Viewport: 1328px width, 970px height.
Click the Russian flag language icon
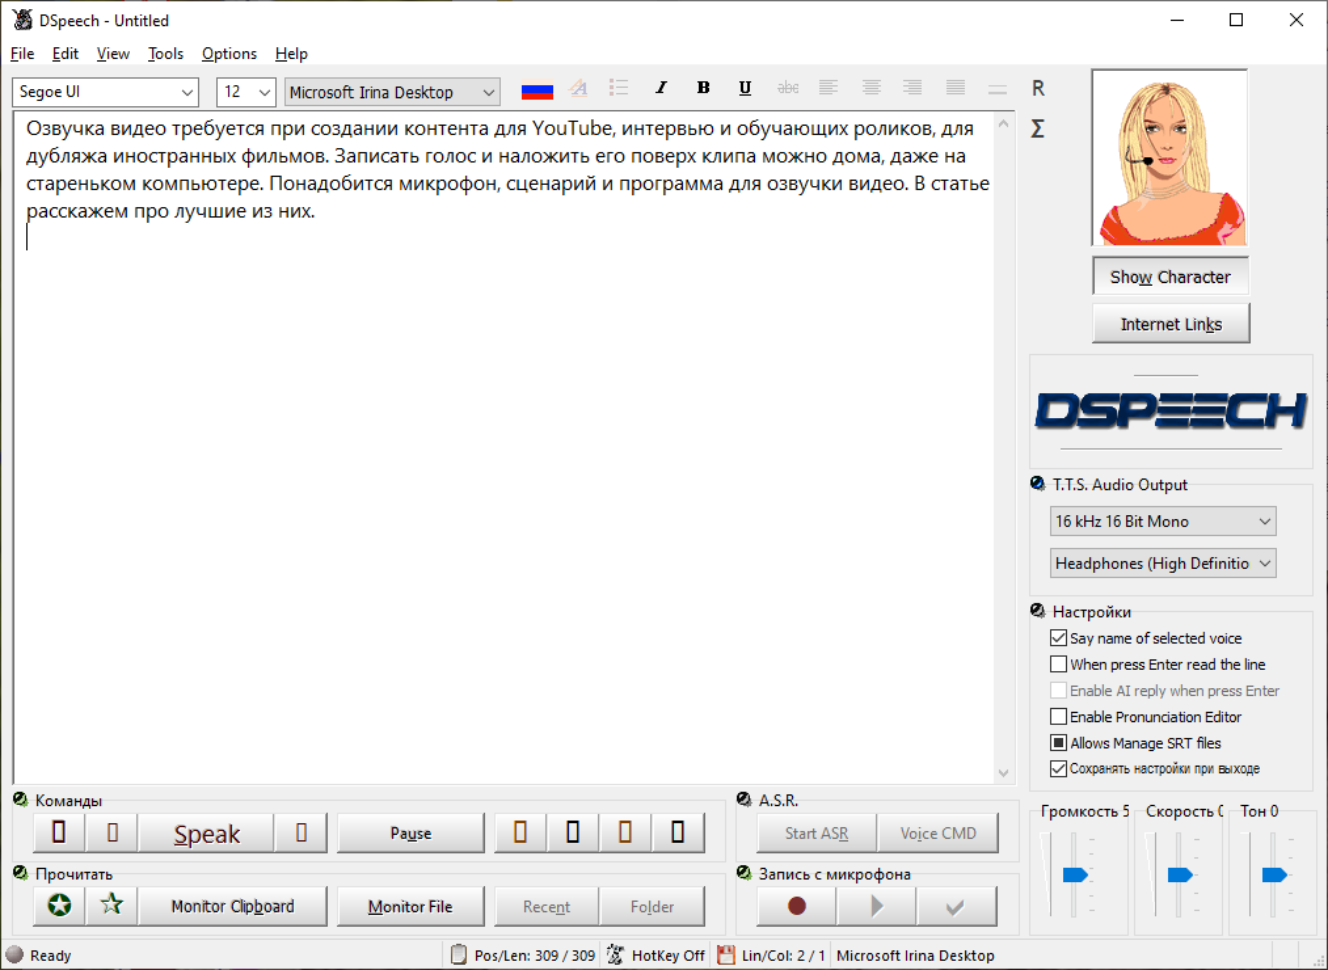click(x=537, y=91)
